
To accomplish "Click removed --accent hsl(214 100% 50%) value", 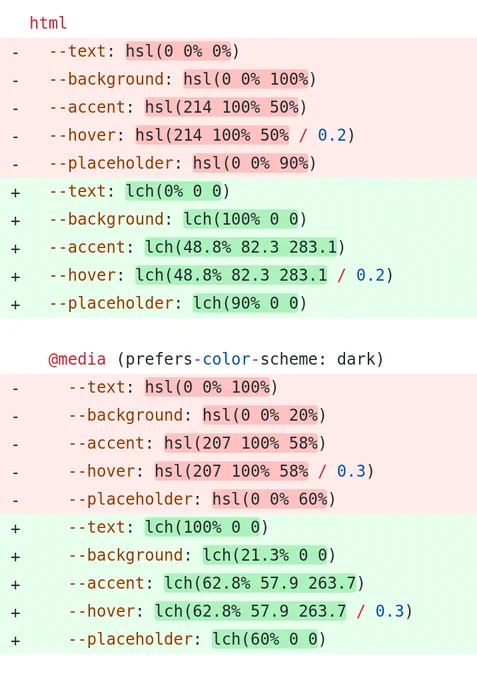I will 225,107.
